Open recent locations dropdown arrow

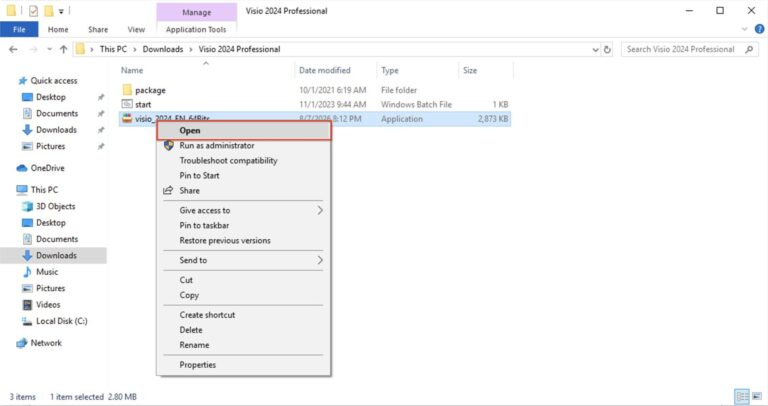coord(49,49)
